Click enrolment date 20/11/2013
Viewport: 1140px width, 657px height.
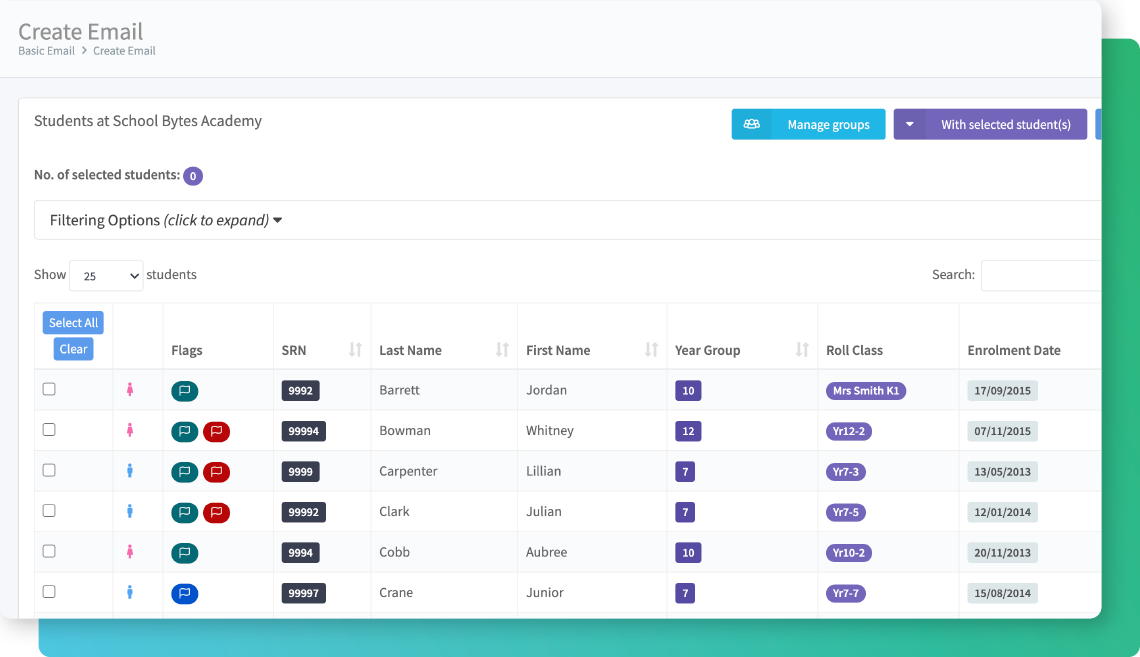pos(1003,553)
